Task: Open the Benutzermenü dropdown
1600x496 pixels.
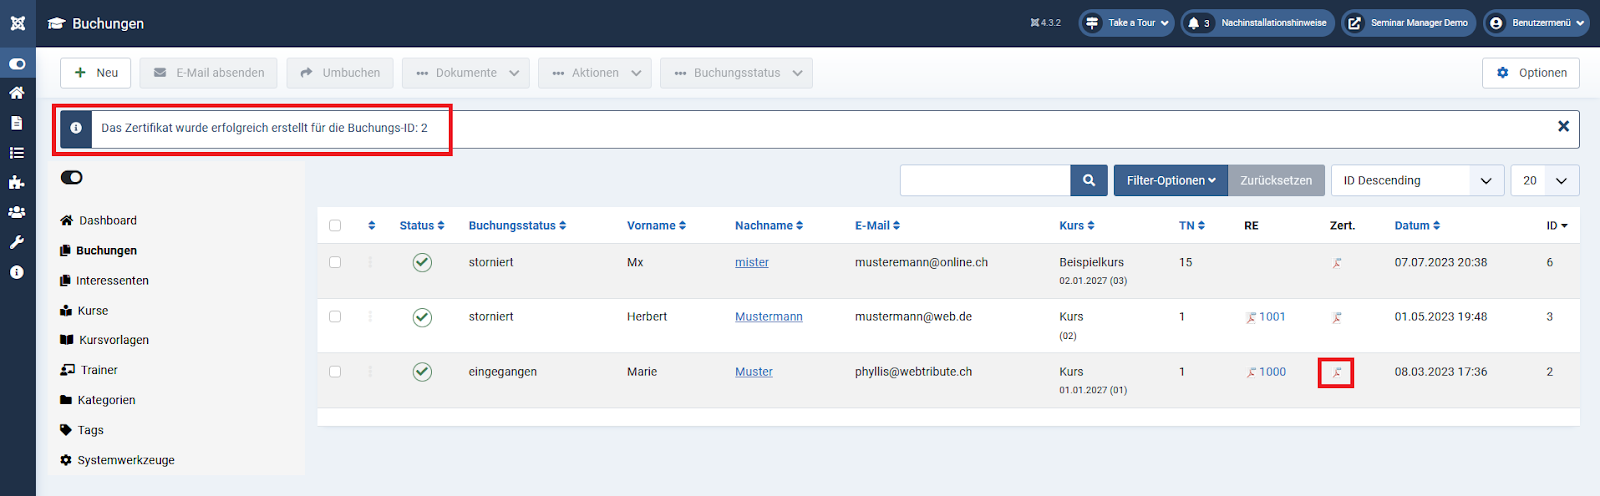Action: tap(1536, 23)
